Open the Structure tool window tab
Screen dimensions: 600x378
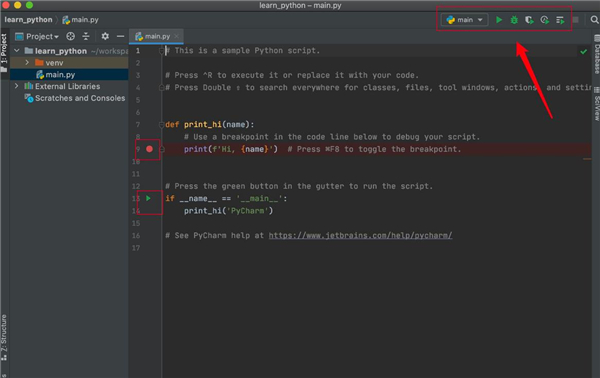point(4,337)
